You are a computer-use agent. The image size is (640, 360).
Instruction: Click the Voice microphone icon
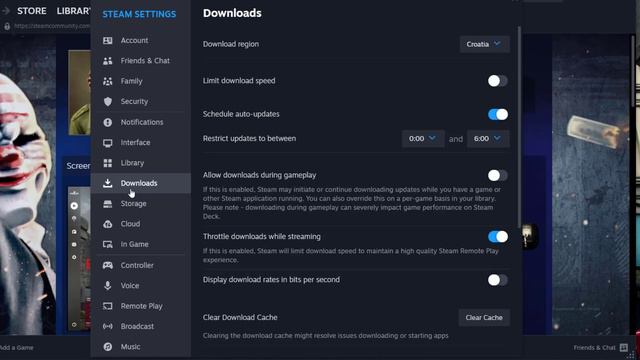point(108,286)
